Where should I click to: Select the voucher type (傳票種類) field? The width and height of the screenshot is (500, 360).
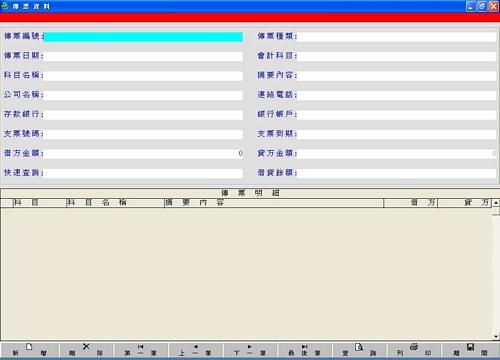[396, 37]
